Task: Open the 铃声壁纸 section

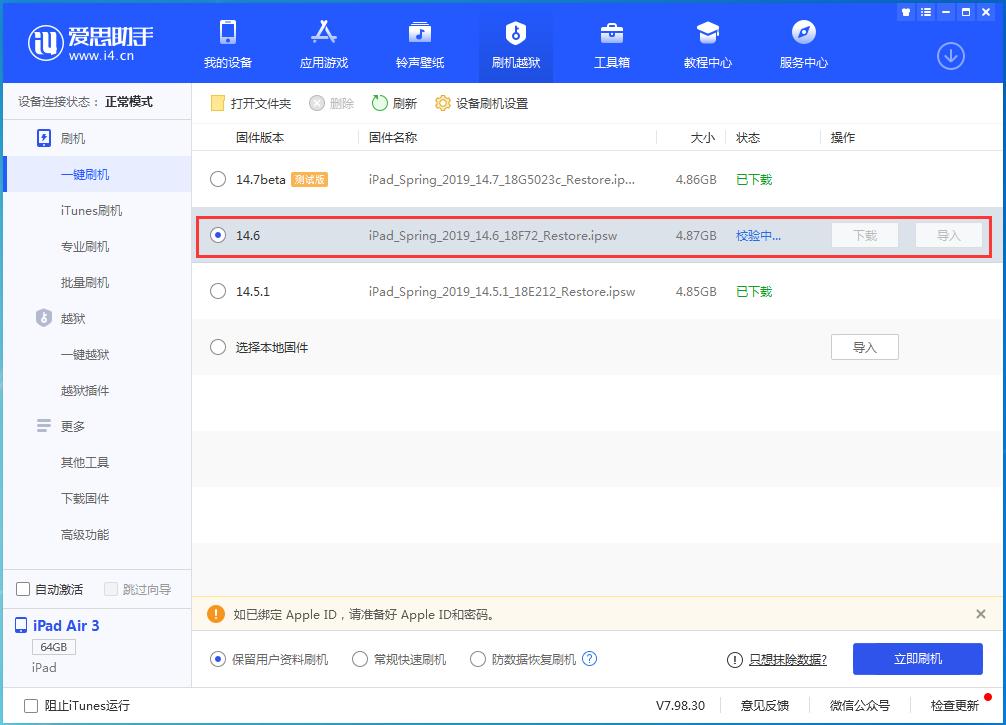Action: tap(419, 45)
